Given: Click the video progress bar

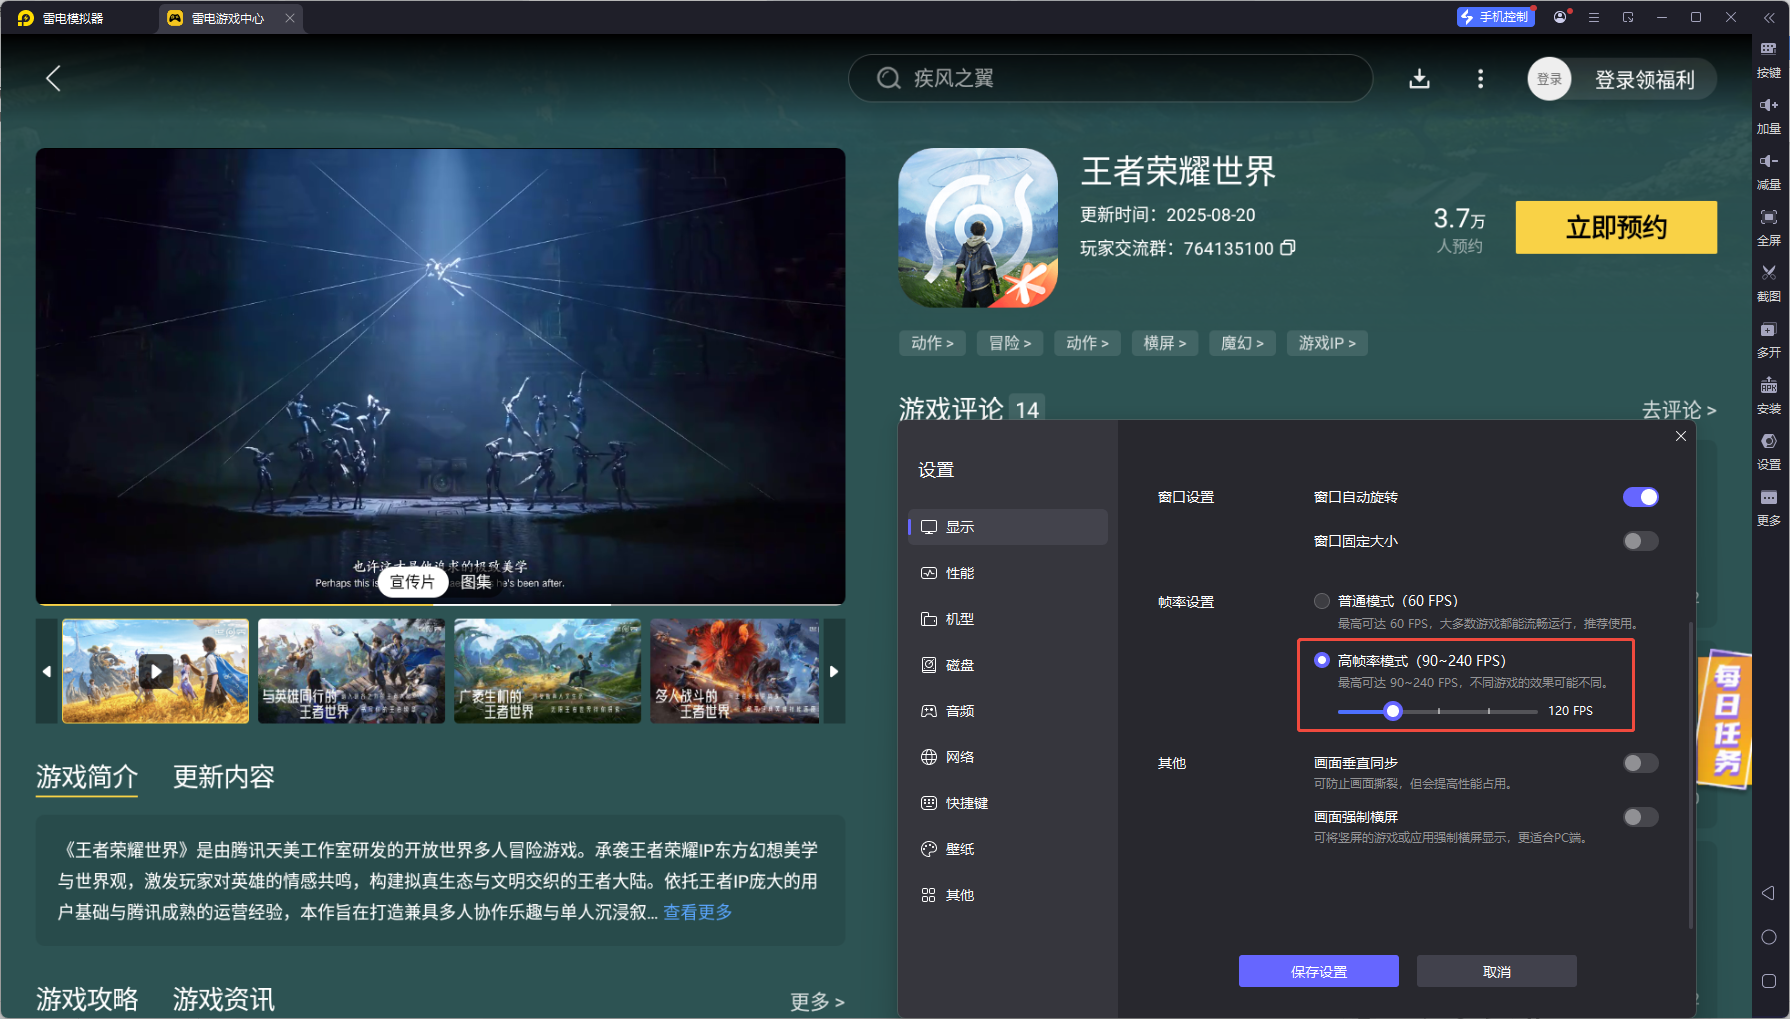Looking at the screenshot, I should click(x=440, y=604).
